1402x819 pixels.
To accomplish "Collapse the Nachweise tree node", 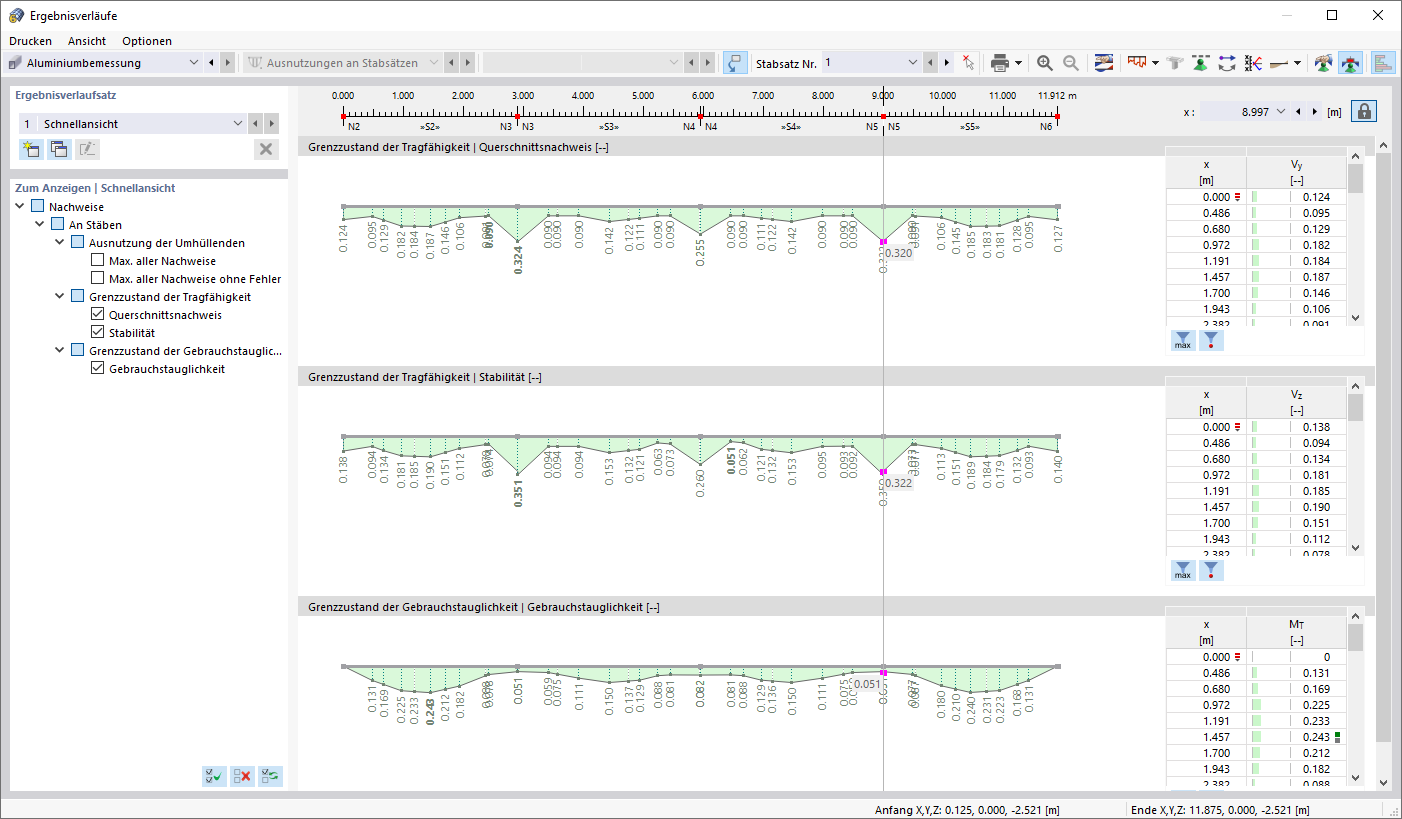I will pos(20,207).
